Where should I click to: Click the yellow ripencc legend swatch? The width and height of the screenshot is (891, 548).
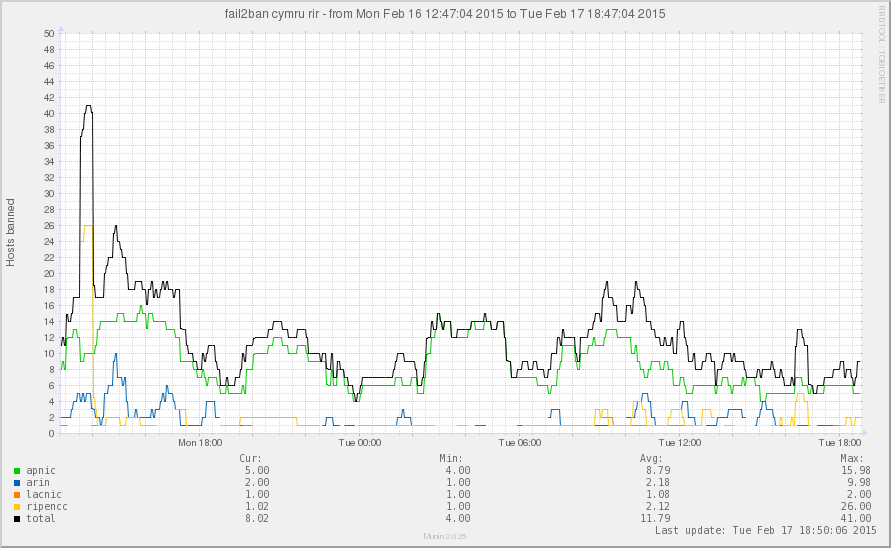pyautogui.click(x=18, y=506)
